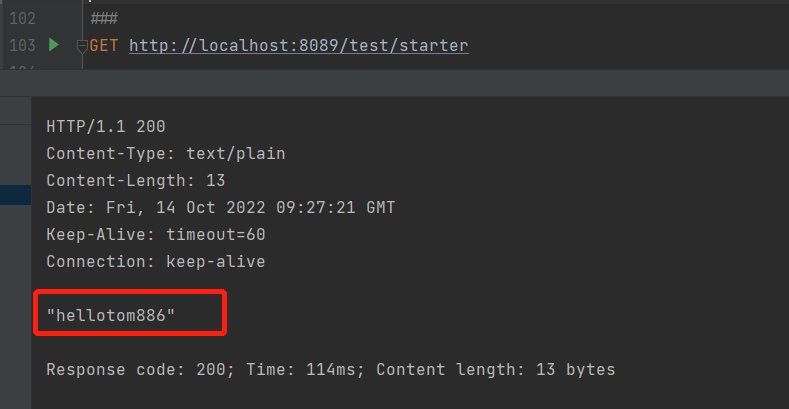Click the Date header line
Viewport: 789px width, 409px height.
pyautogui.click(x=220, y=207)
